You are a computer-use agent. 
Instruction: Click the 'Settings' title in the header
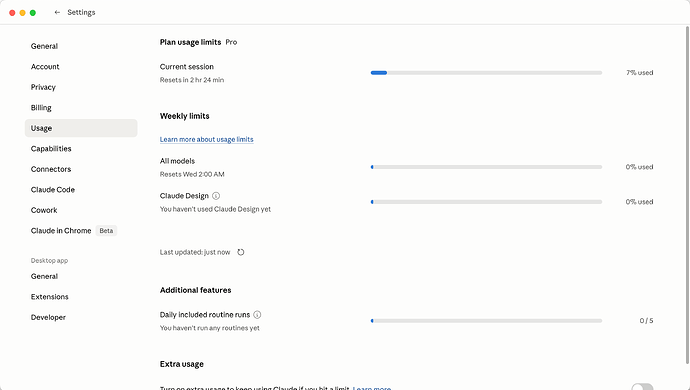[81, 12]
